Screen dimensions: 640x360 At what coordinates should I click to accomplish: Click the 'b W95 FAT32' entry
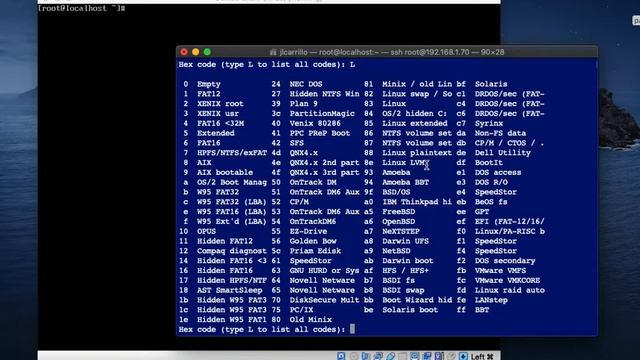[x=211, y=192]
